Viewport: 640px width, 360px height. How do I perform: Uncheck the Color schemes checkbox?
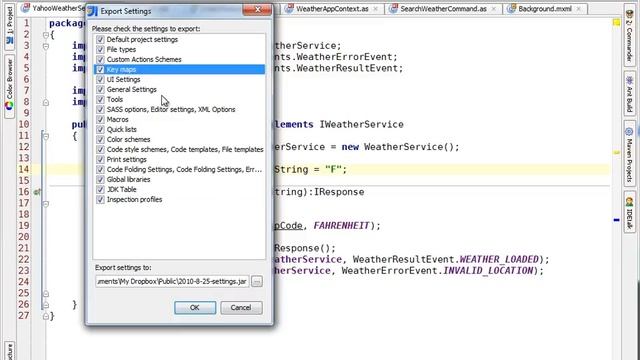100,140
